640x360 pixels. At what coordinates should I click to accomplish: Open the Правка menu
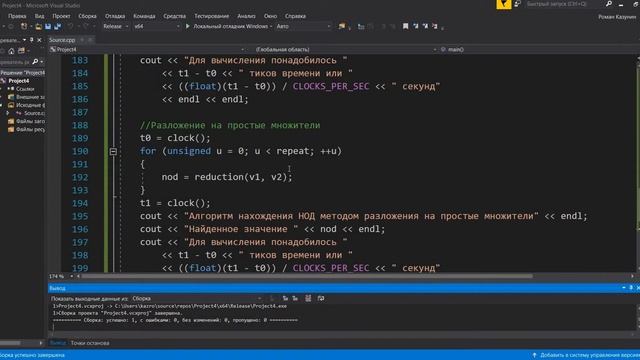pos(17,16)
